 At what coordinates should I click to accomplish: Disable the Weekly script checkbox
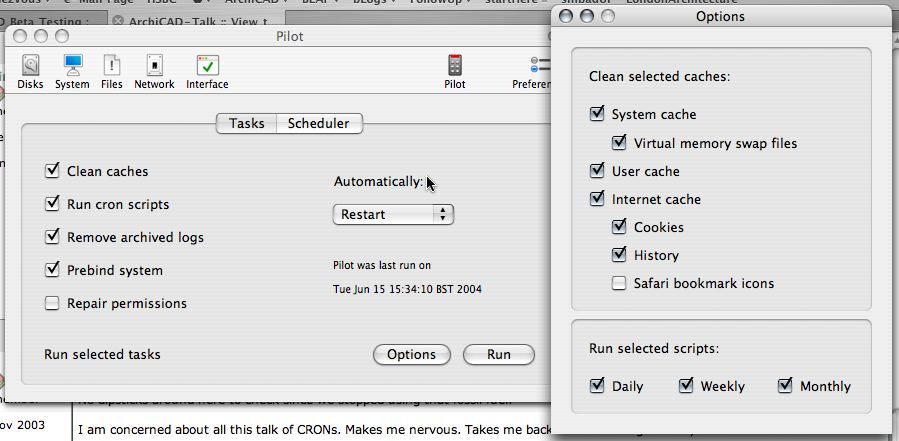686,386
